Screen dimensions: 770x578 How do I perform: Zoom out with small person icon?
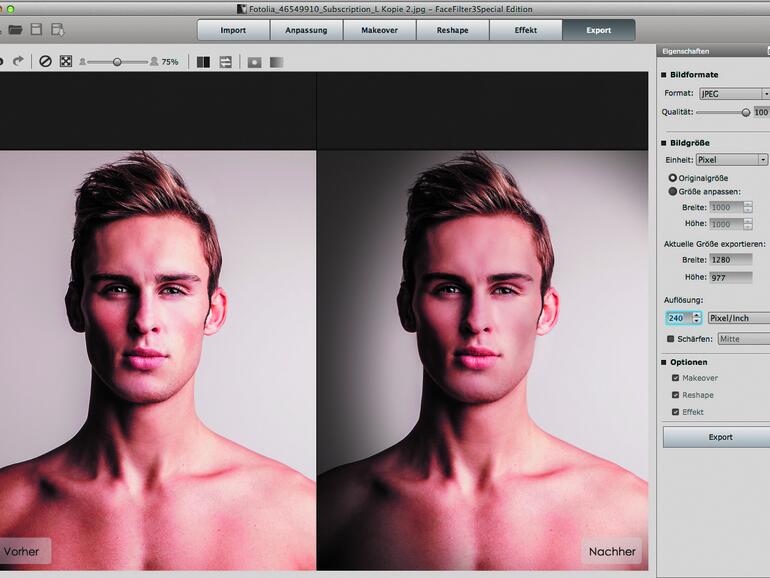click(x=82, y=62)
